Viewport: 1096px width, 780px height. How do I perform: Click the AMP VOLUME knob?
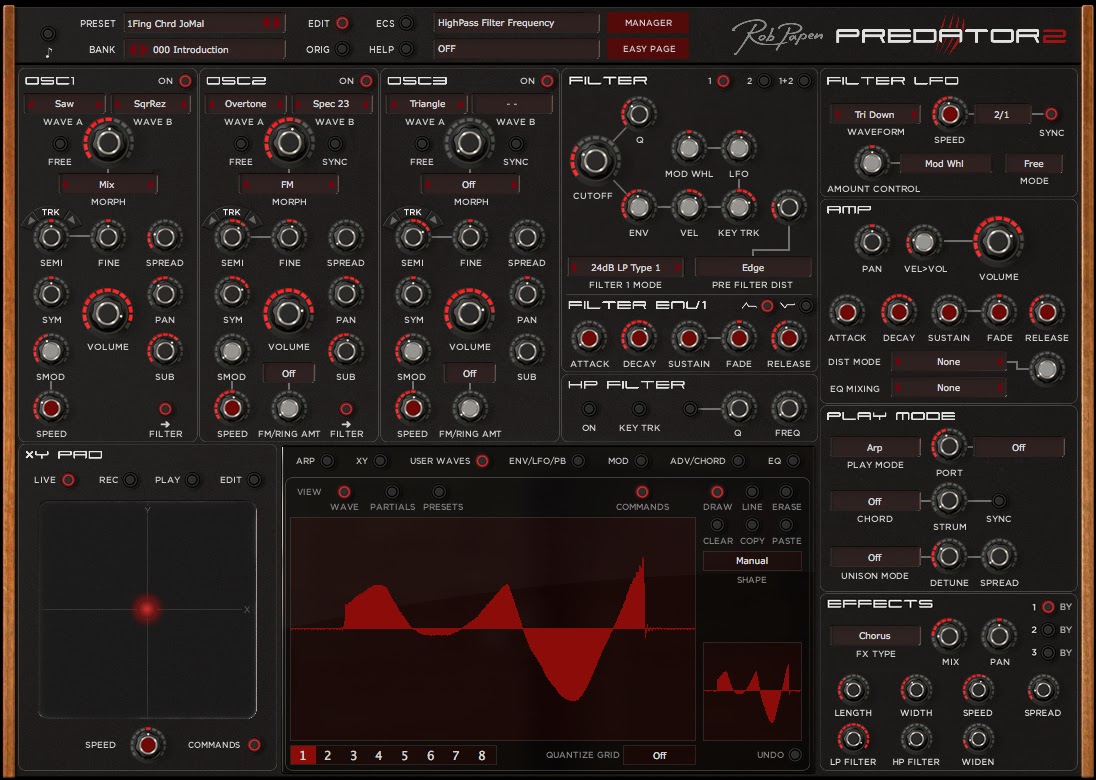(x=997, y=241)
